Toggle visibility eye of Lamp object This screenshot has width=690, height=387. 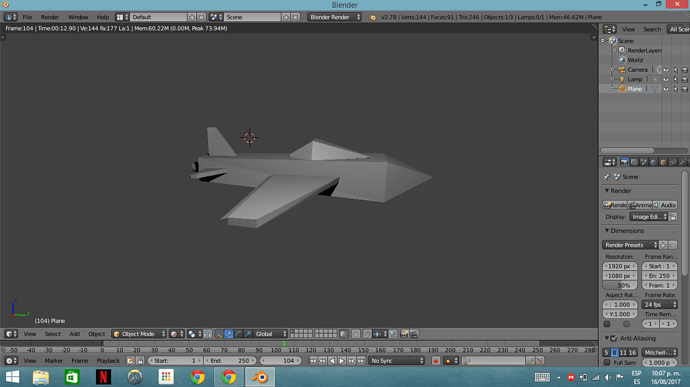[666, 79]
